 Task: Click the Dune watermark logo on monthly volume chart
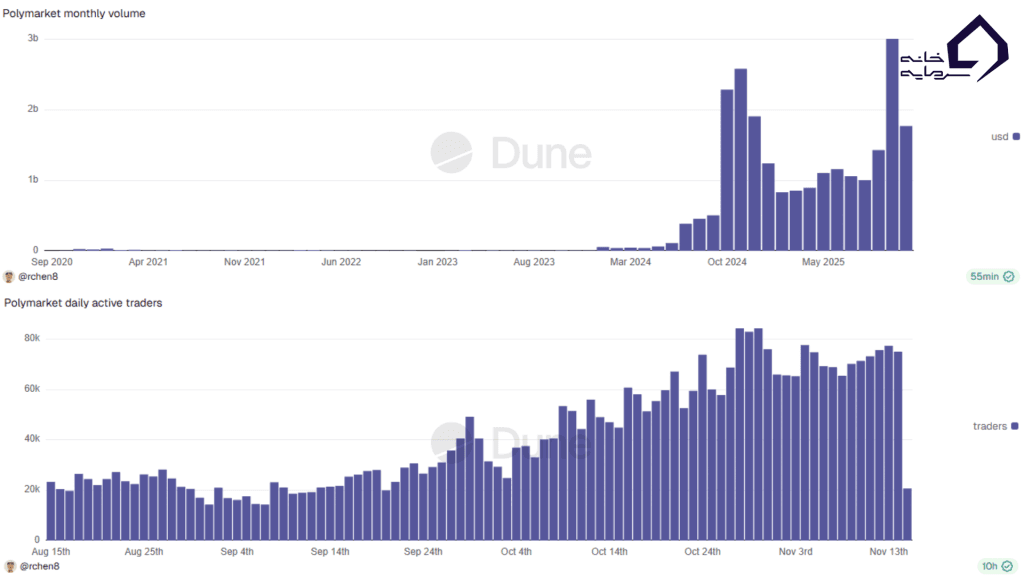[451, 152]
